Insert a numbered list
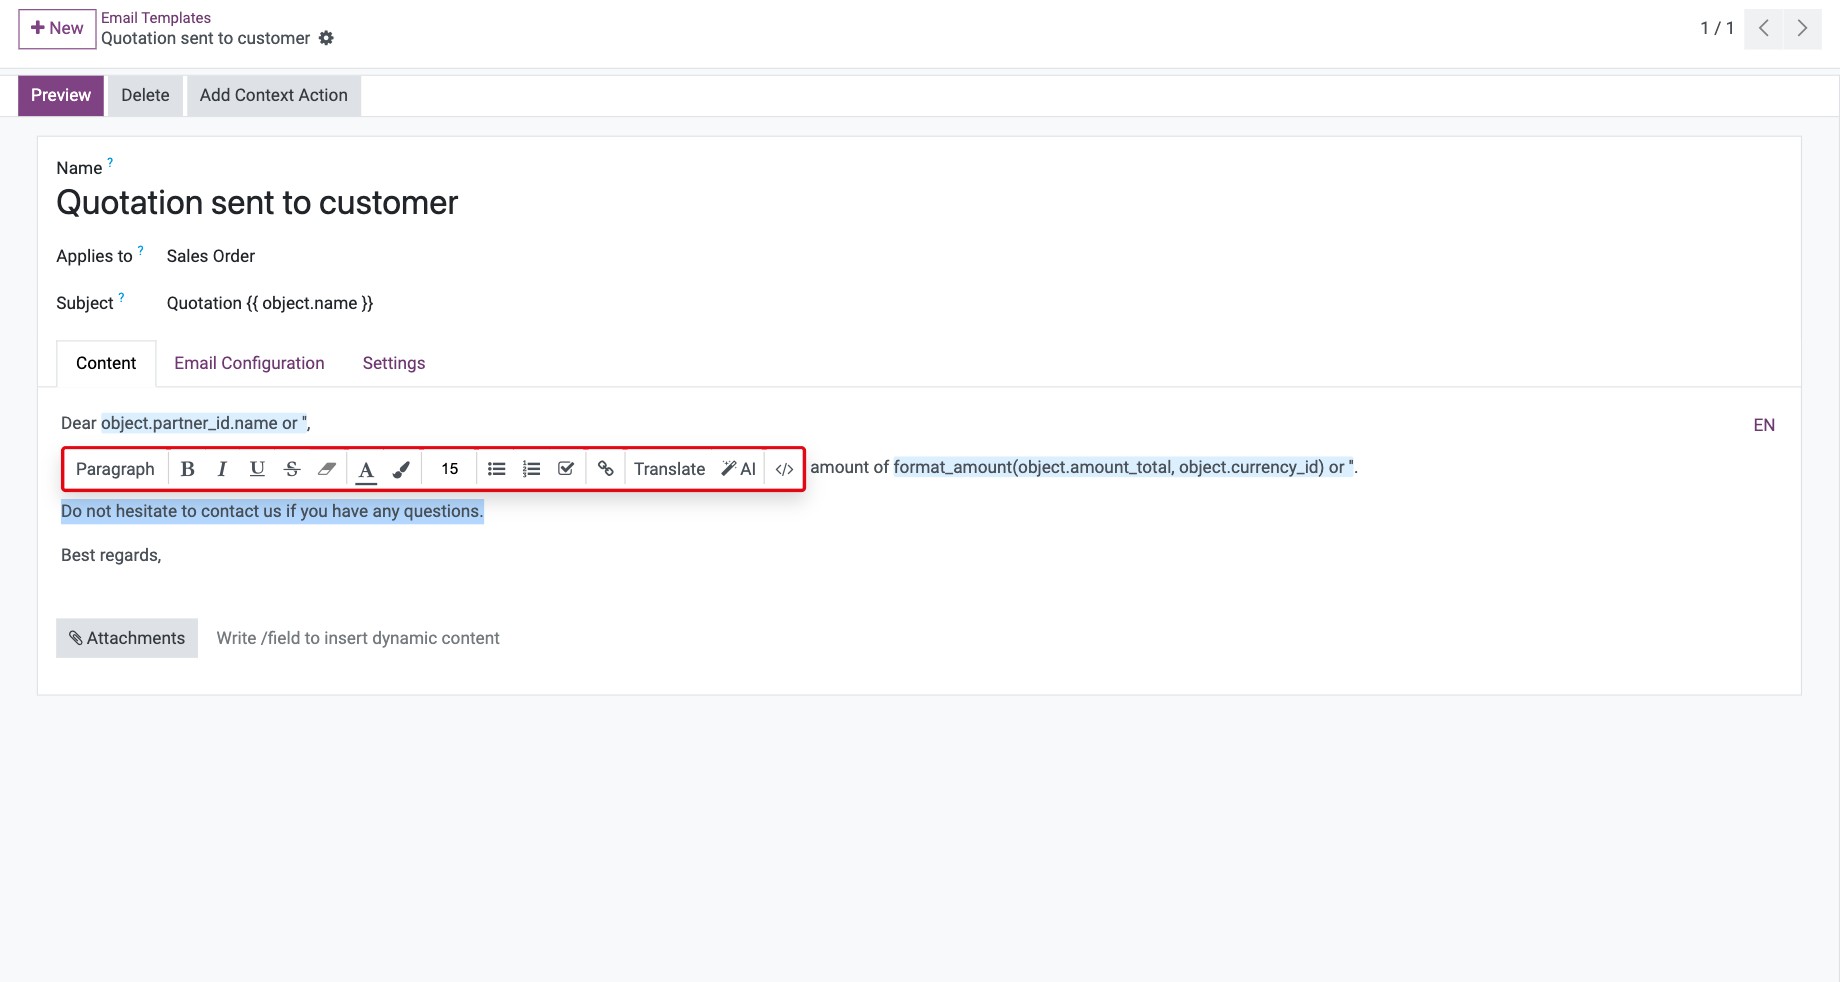This screenshot has height=982, width=1840. (x=531, y=469)
